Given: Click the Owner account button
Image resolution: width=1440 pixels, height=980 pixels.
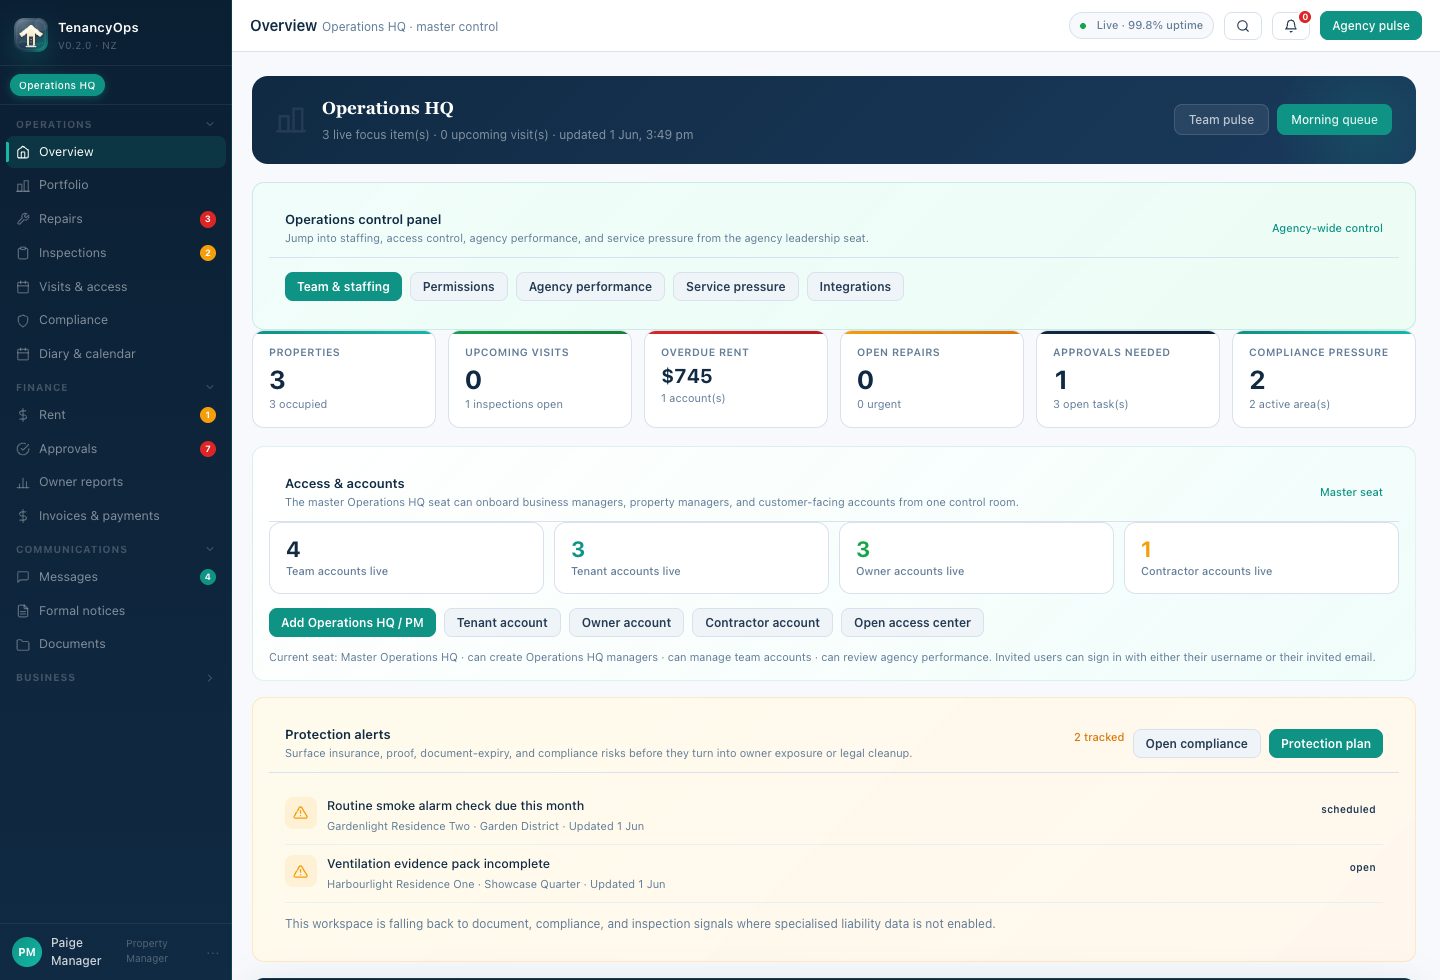Looking at the screenshot, I should click(626, 623).
